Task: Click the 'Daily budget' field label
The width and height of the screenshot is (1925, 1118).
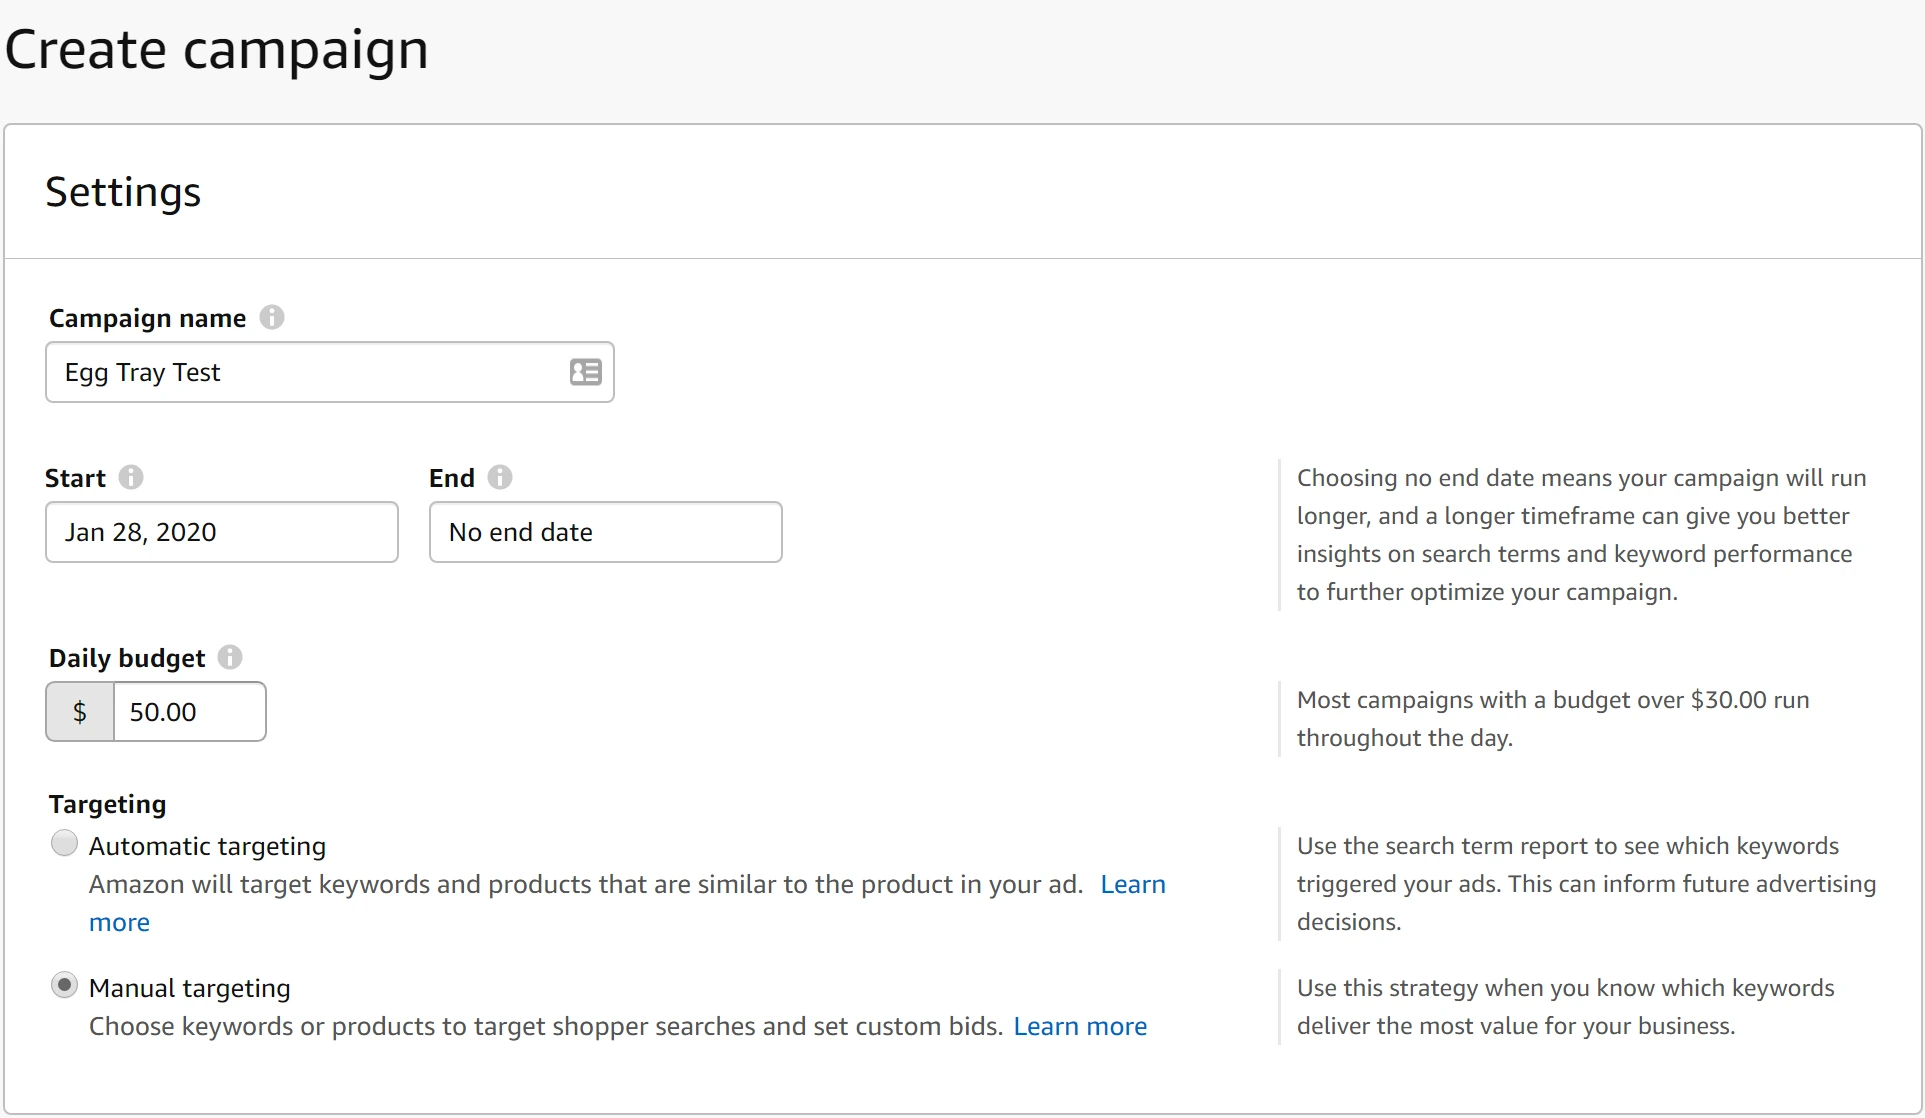Action: 127,658
